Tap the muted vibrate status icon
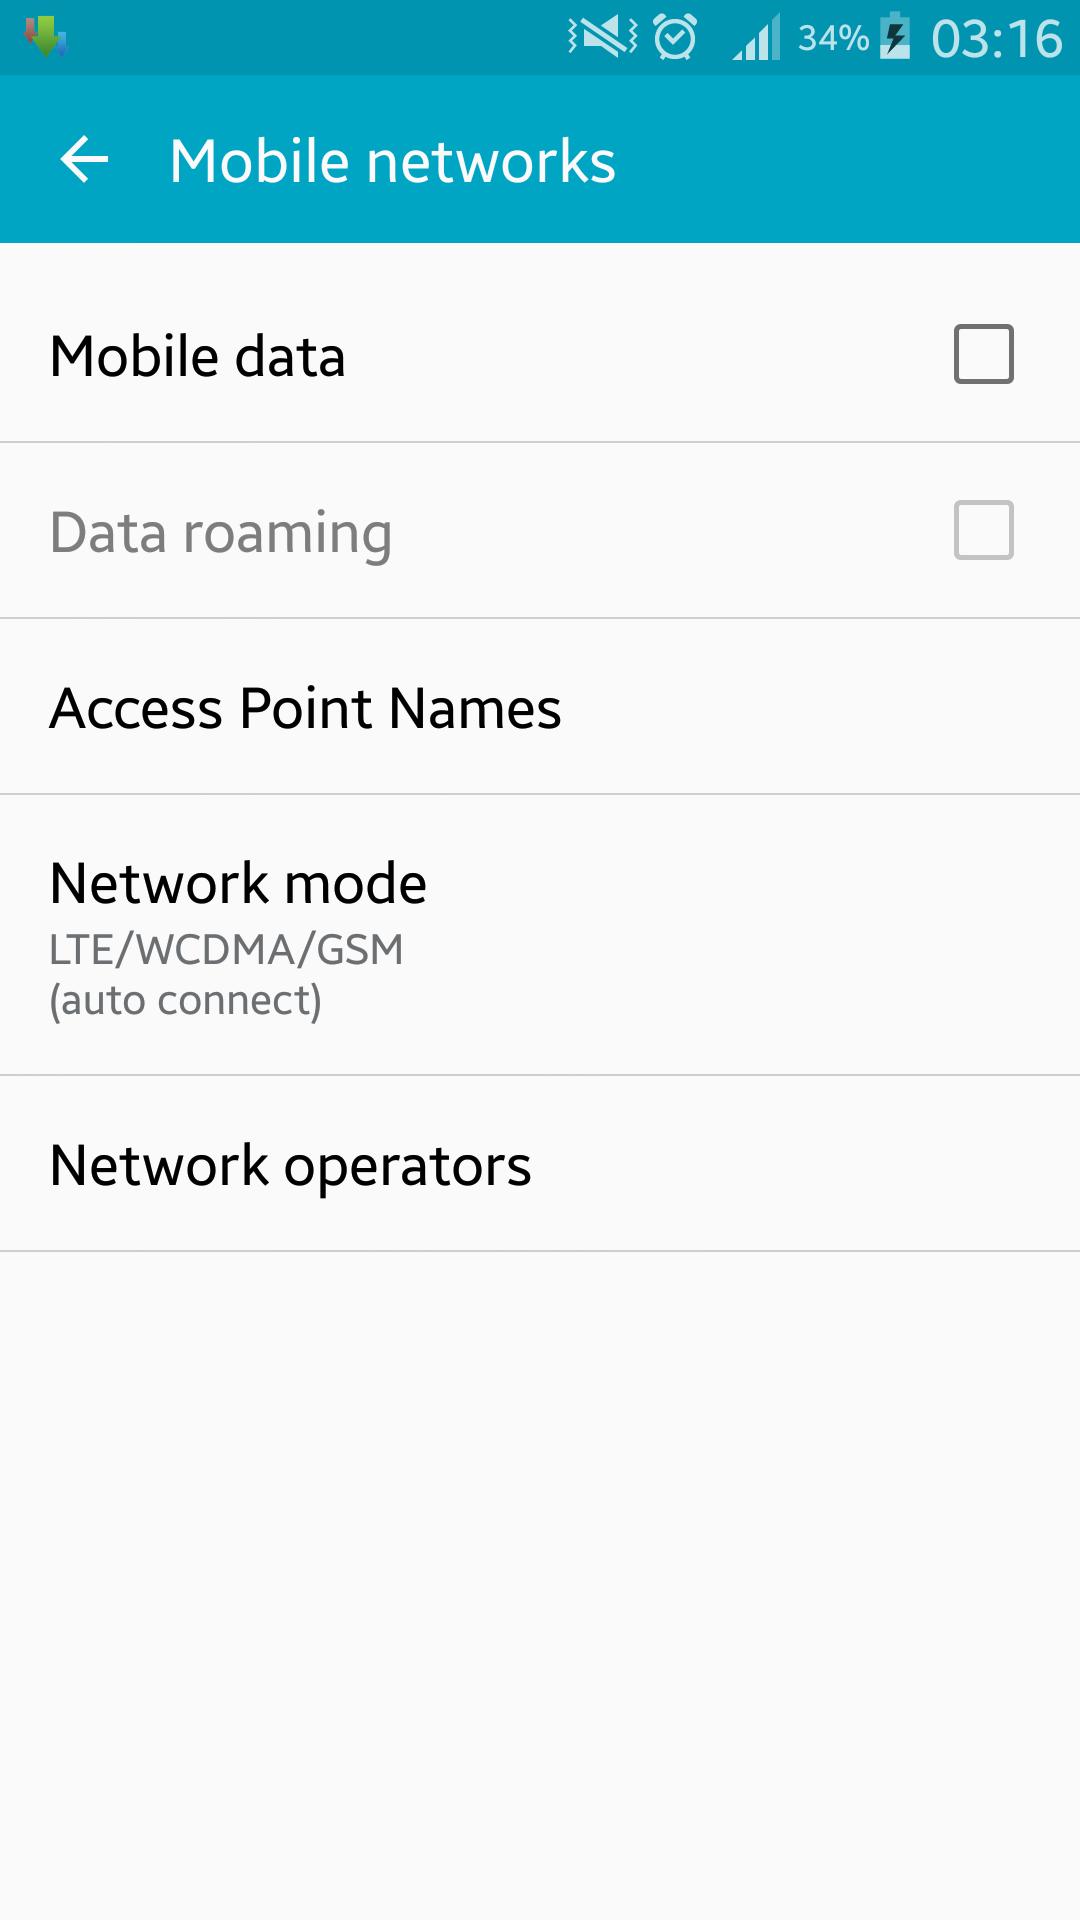Image resolution: width=1080 pixels, height=1920 pixels. click(x=602, y=38)
